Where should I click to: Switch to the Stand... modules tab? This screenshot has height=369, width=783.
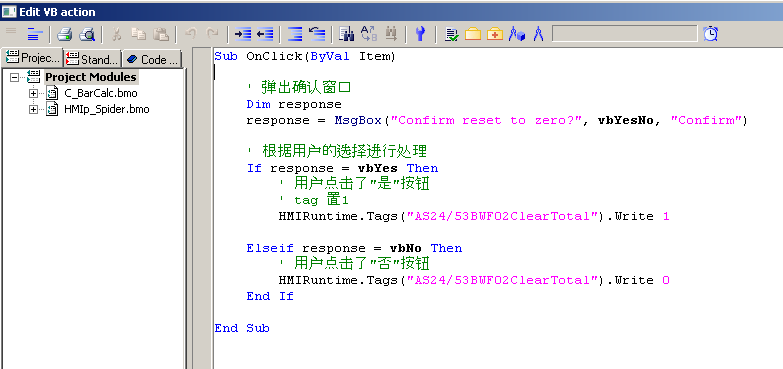92,59
